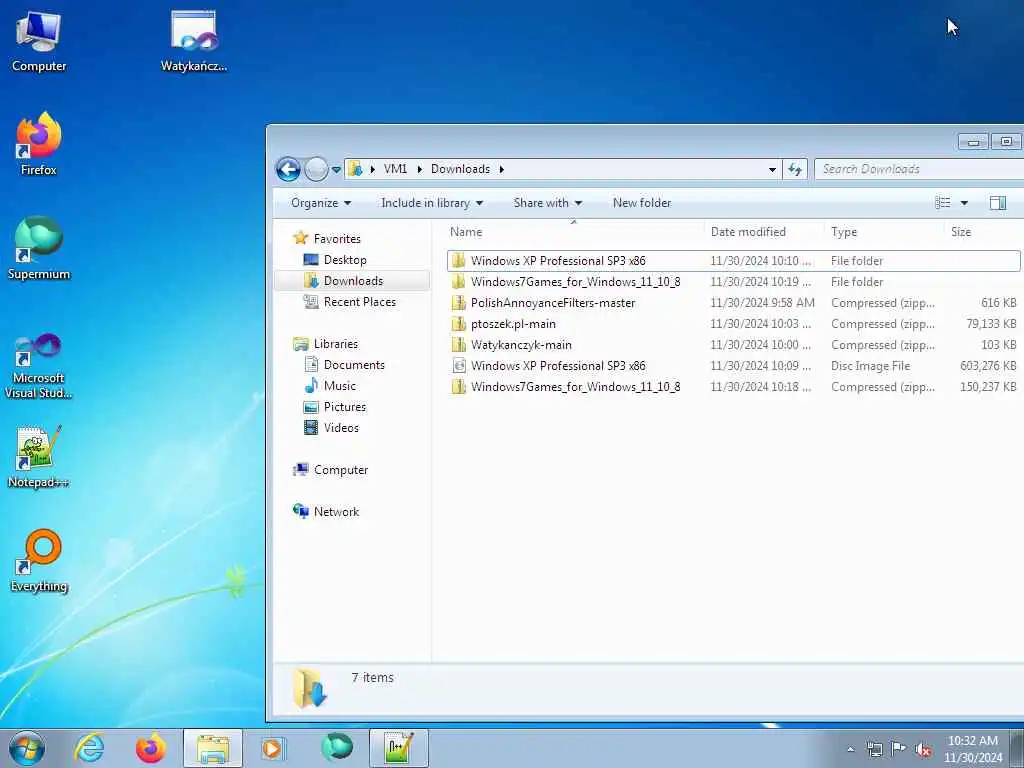Click the Windows Explorer taskbar button

tap(213, 748)
